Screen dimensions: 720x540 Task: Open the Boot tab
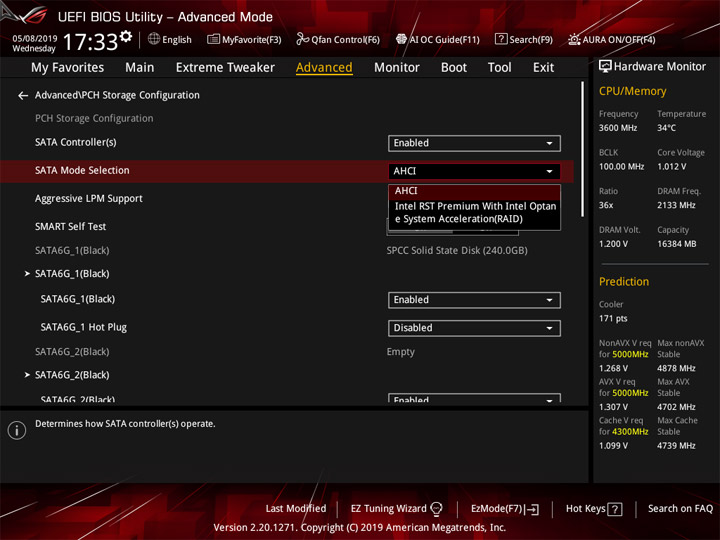pyautogui.click(x=454, y=68)
